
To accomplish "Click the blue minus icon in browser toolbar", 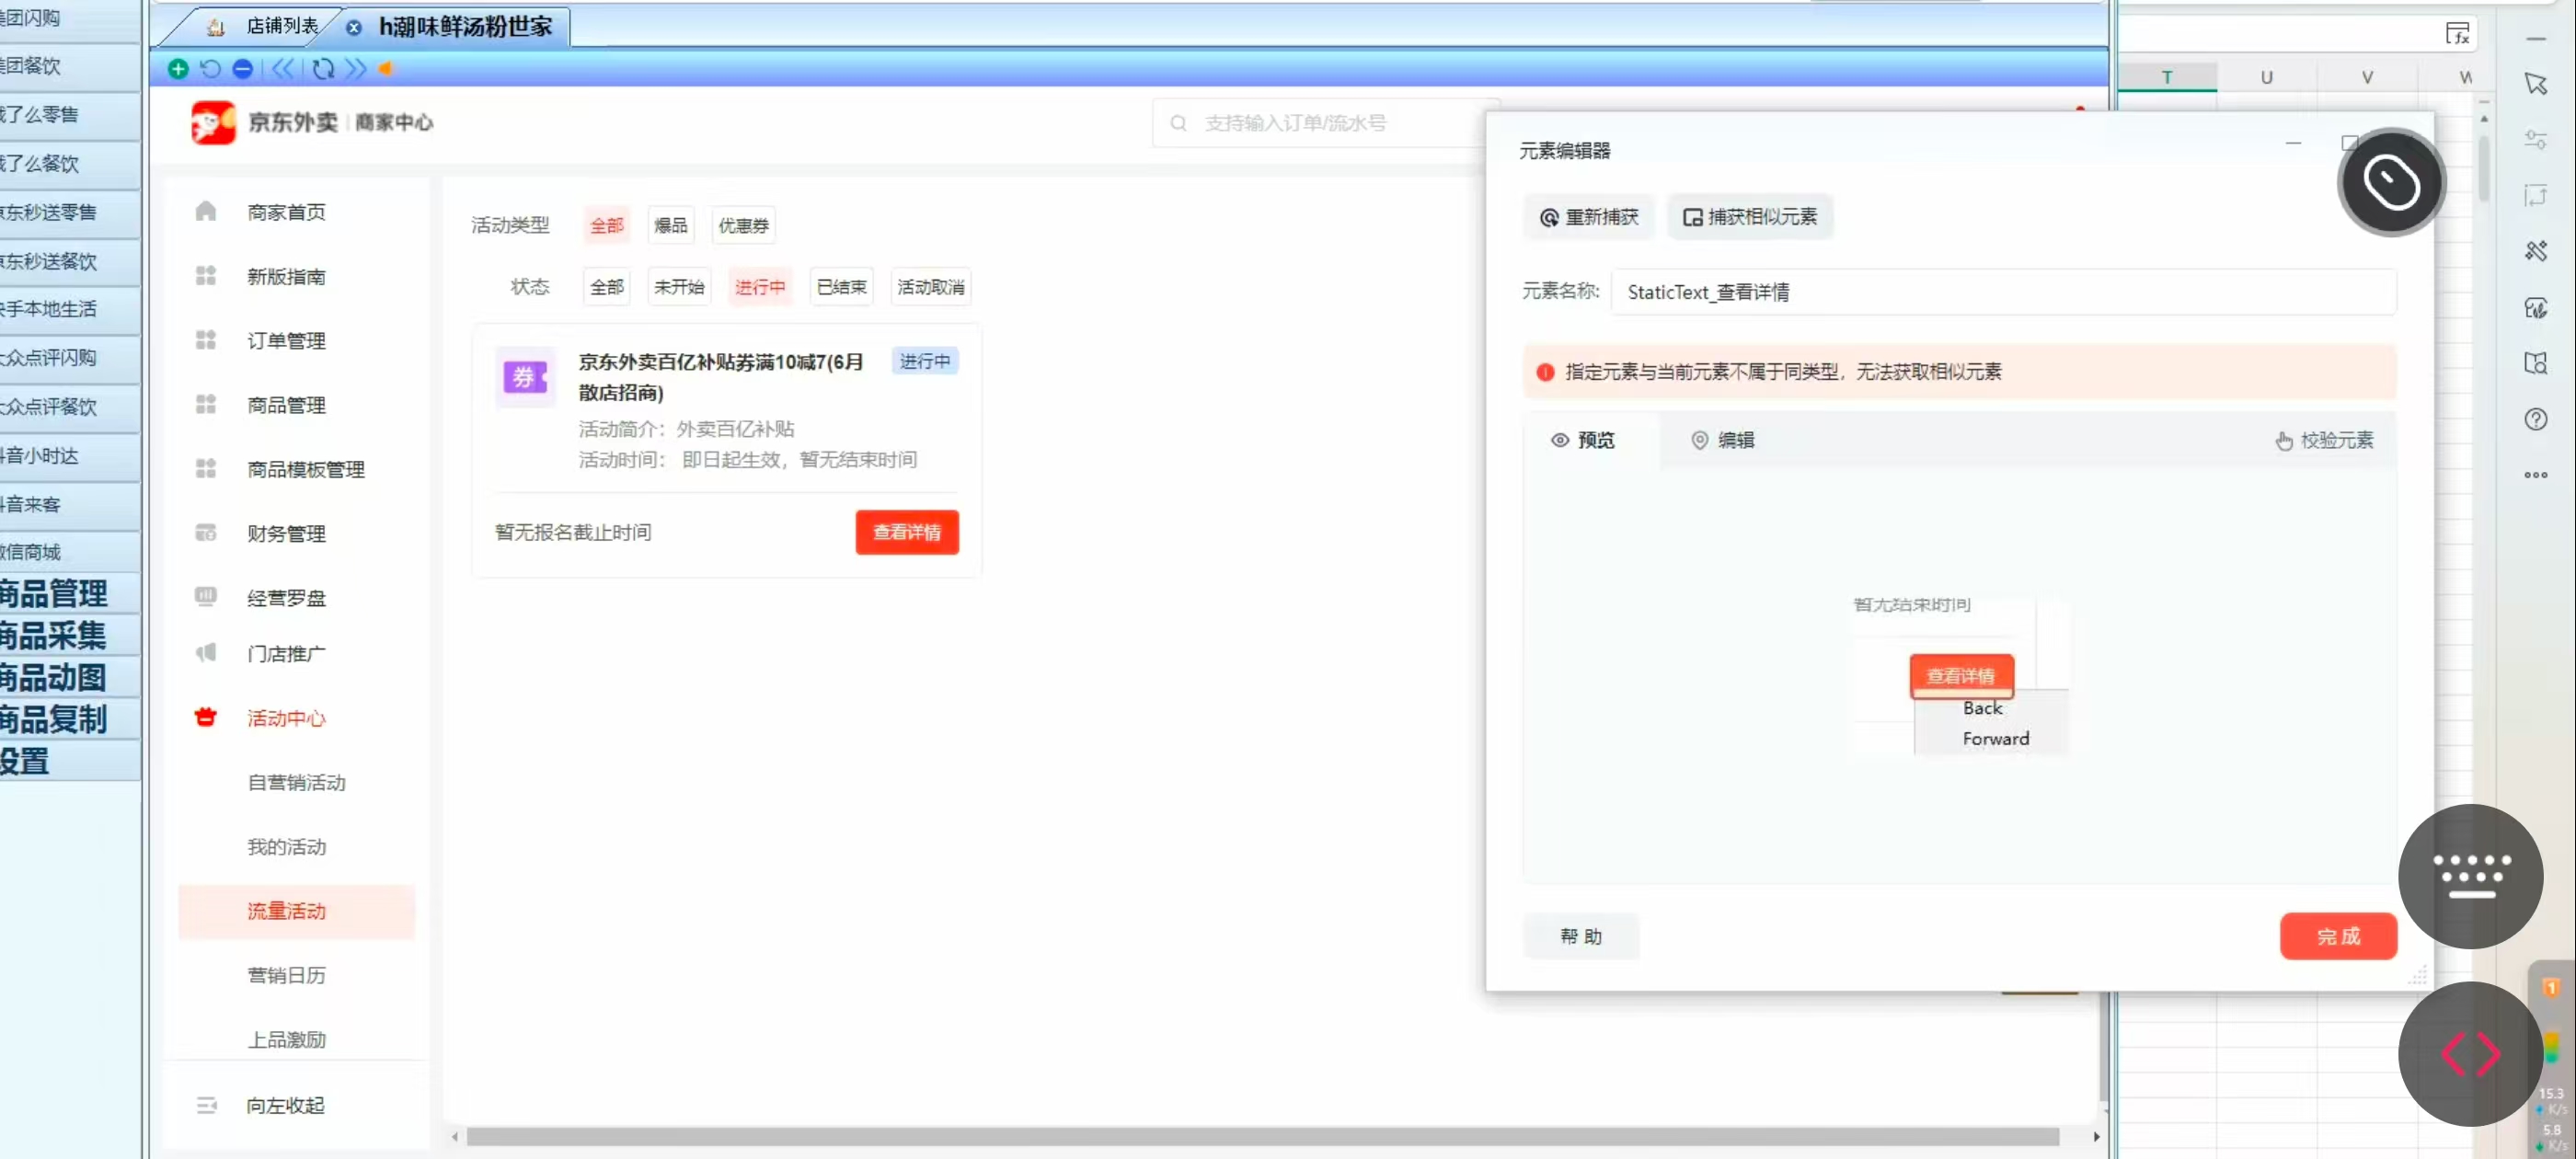I will [x=242, y=68].
